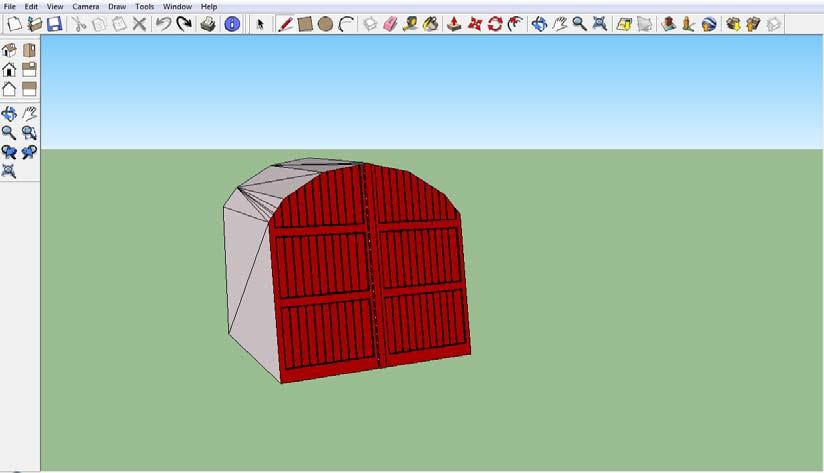Create a new model with the New icon
The width and height of the screenshot is (824, 473).
click(x=14, y=24)
